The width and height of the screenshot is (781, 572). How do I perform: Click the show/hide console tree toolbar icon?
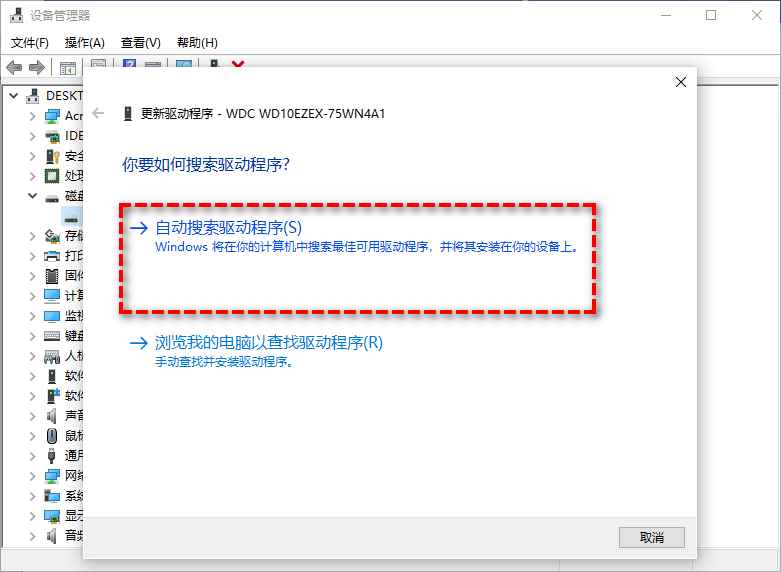pyautogui.click(x=67, y=67)
